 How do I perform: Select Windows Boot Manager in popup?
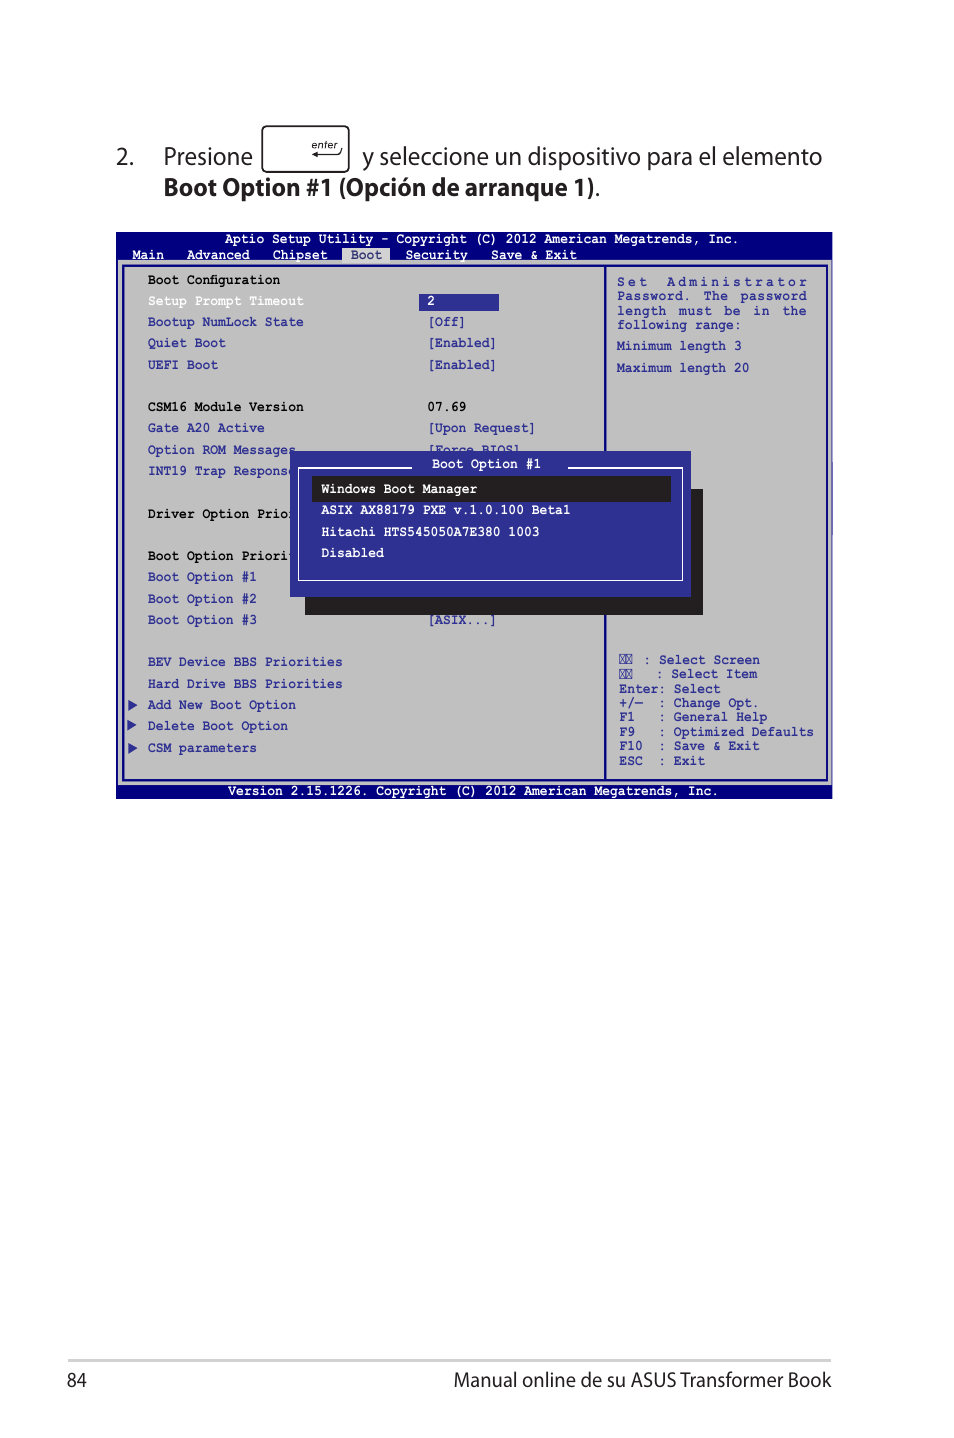[491, 489]
